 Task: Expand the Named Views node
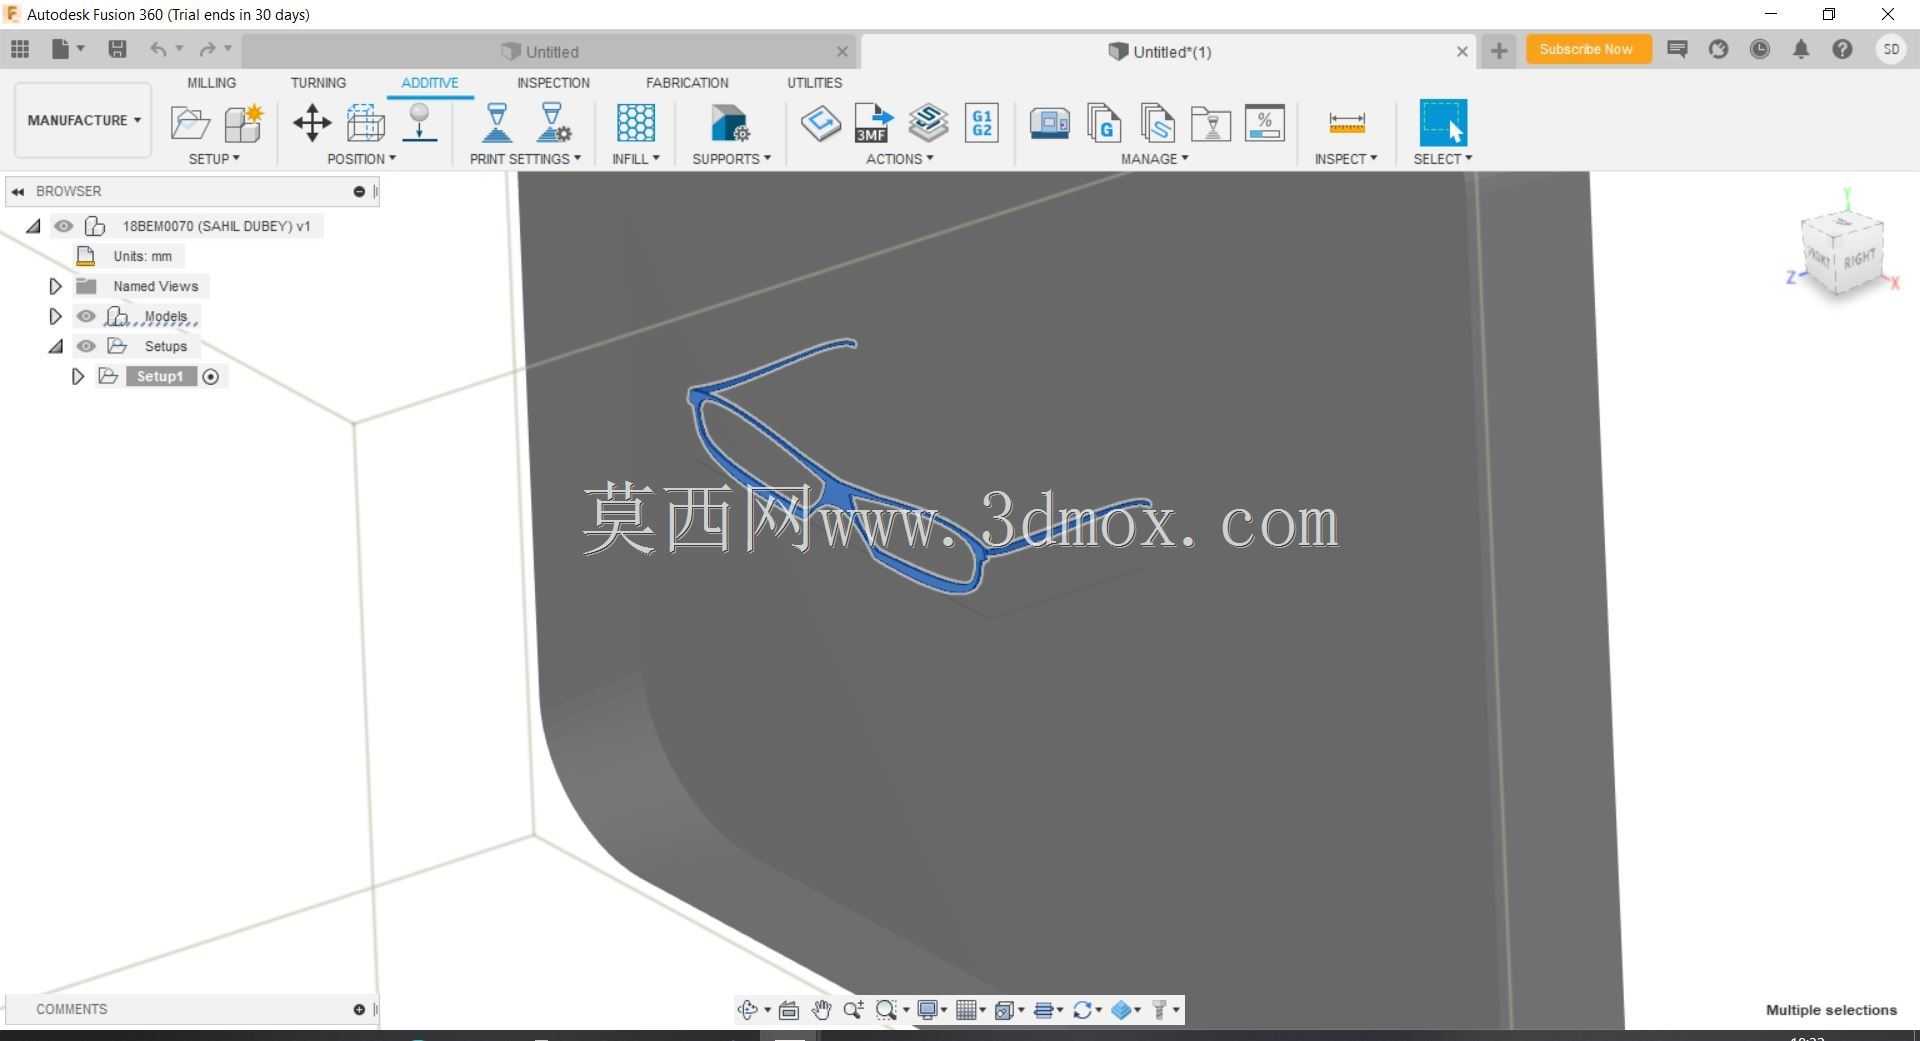pyautogui.click(x=55, y=287)
